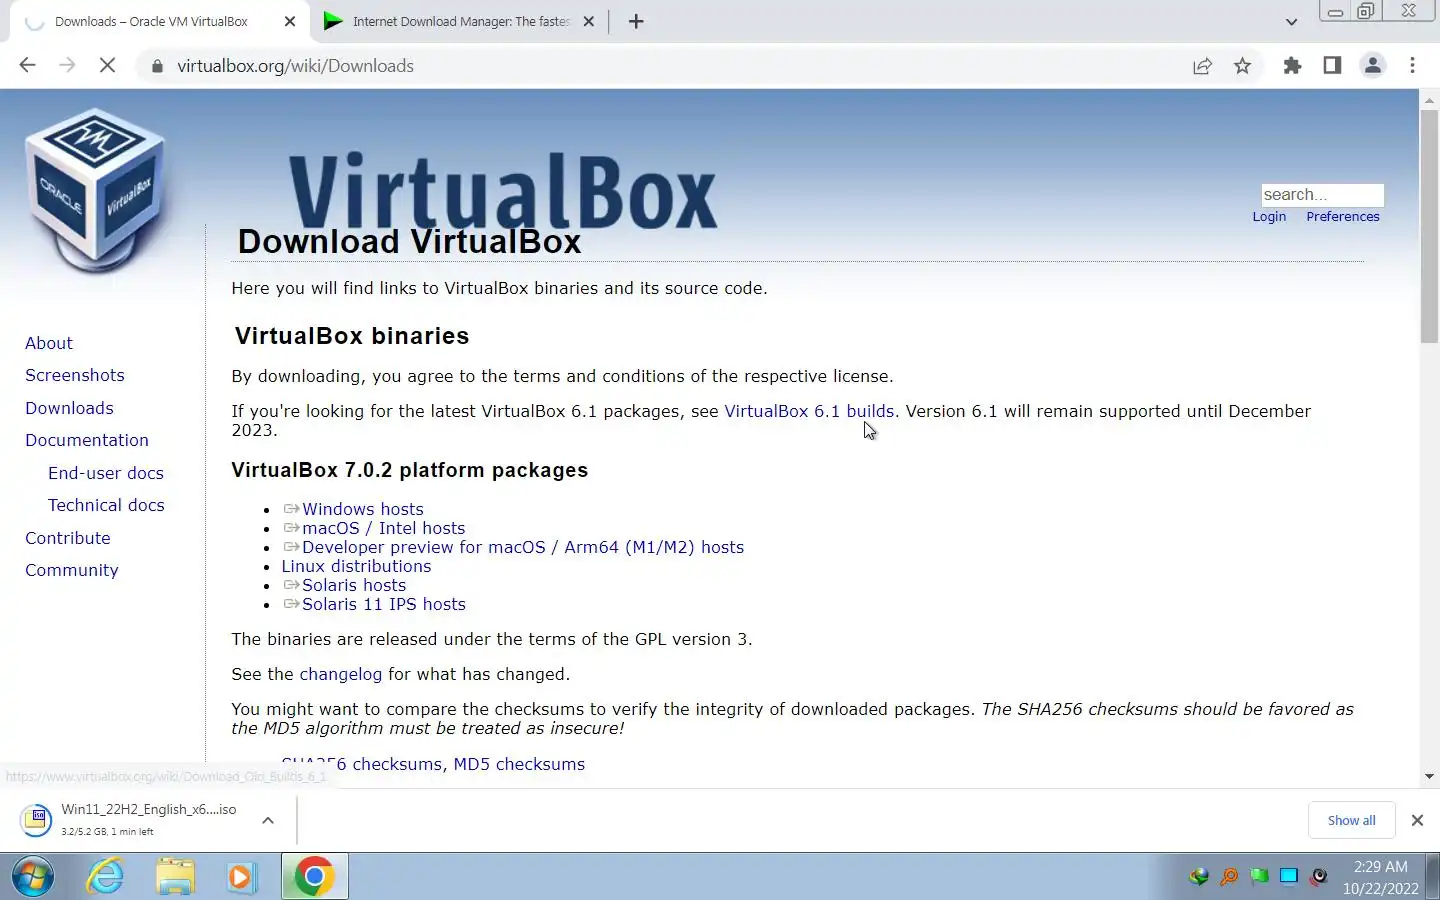1440x900 pixels.
Task: Expand the tab search chevron
Action: pyautogui.click(x=1291, y=21)
